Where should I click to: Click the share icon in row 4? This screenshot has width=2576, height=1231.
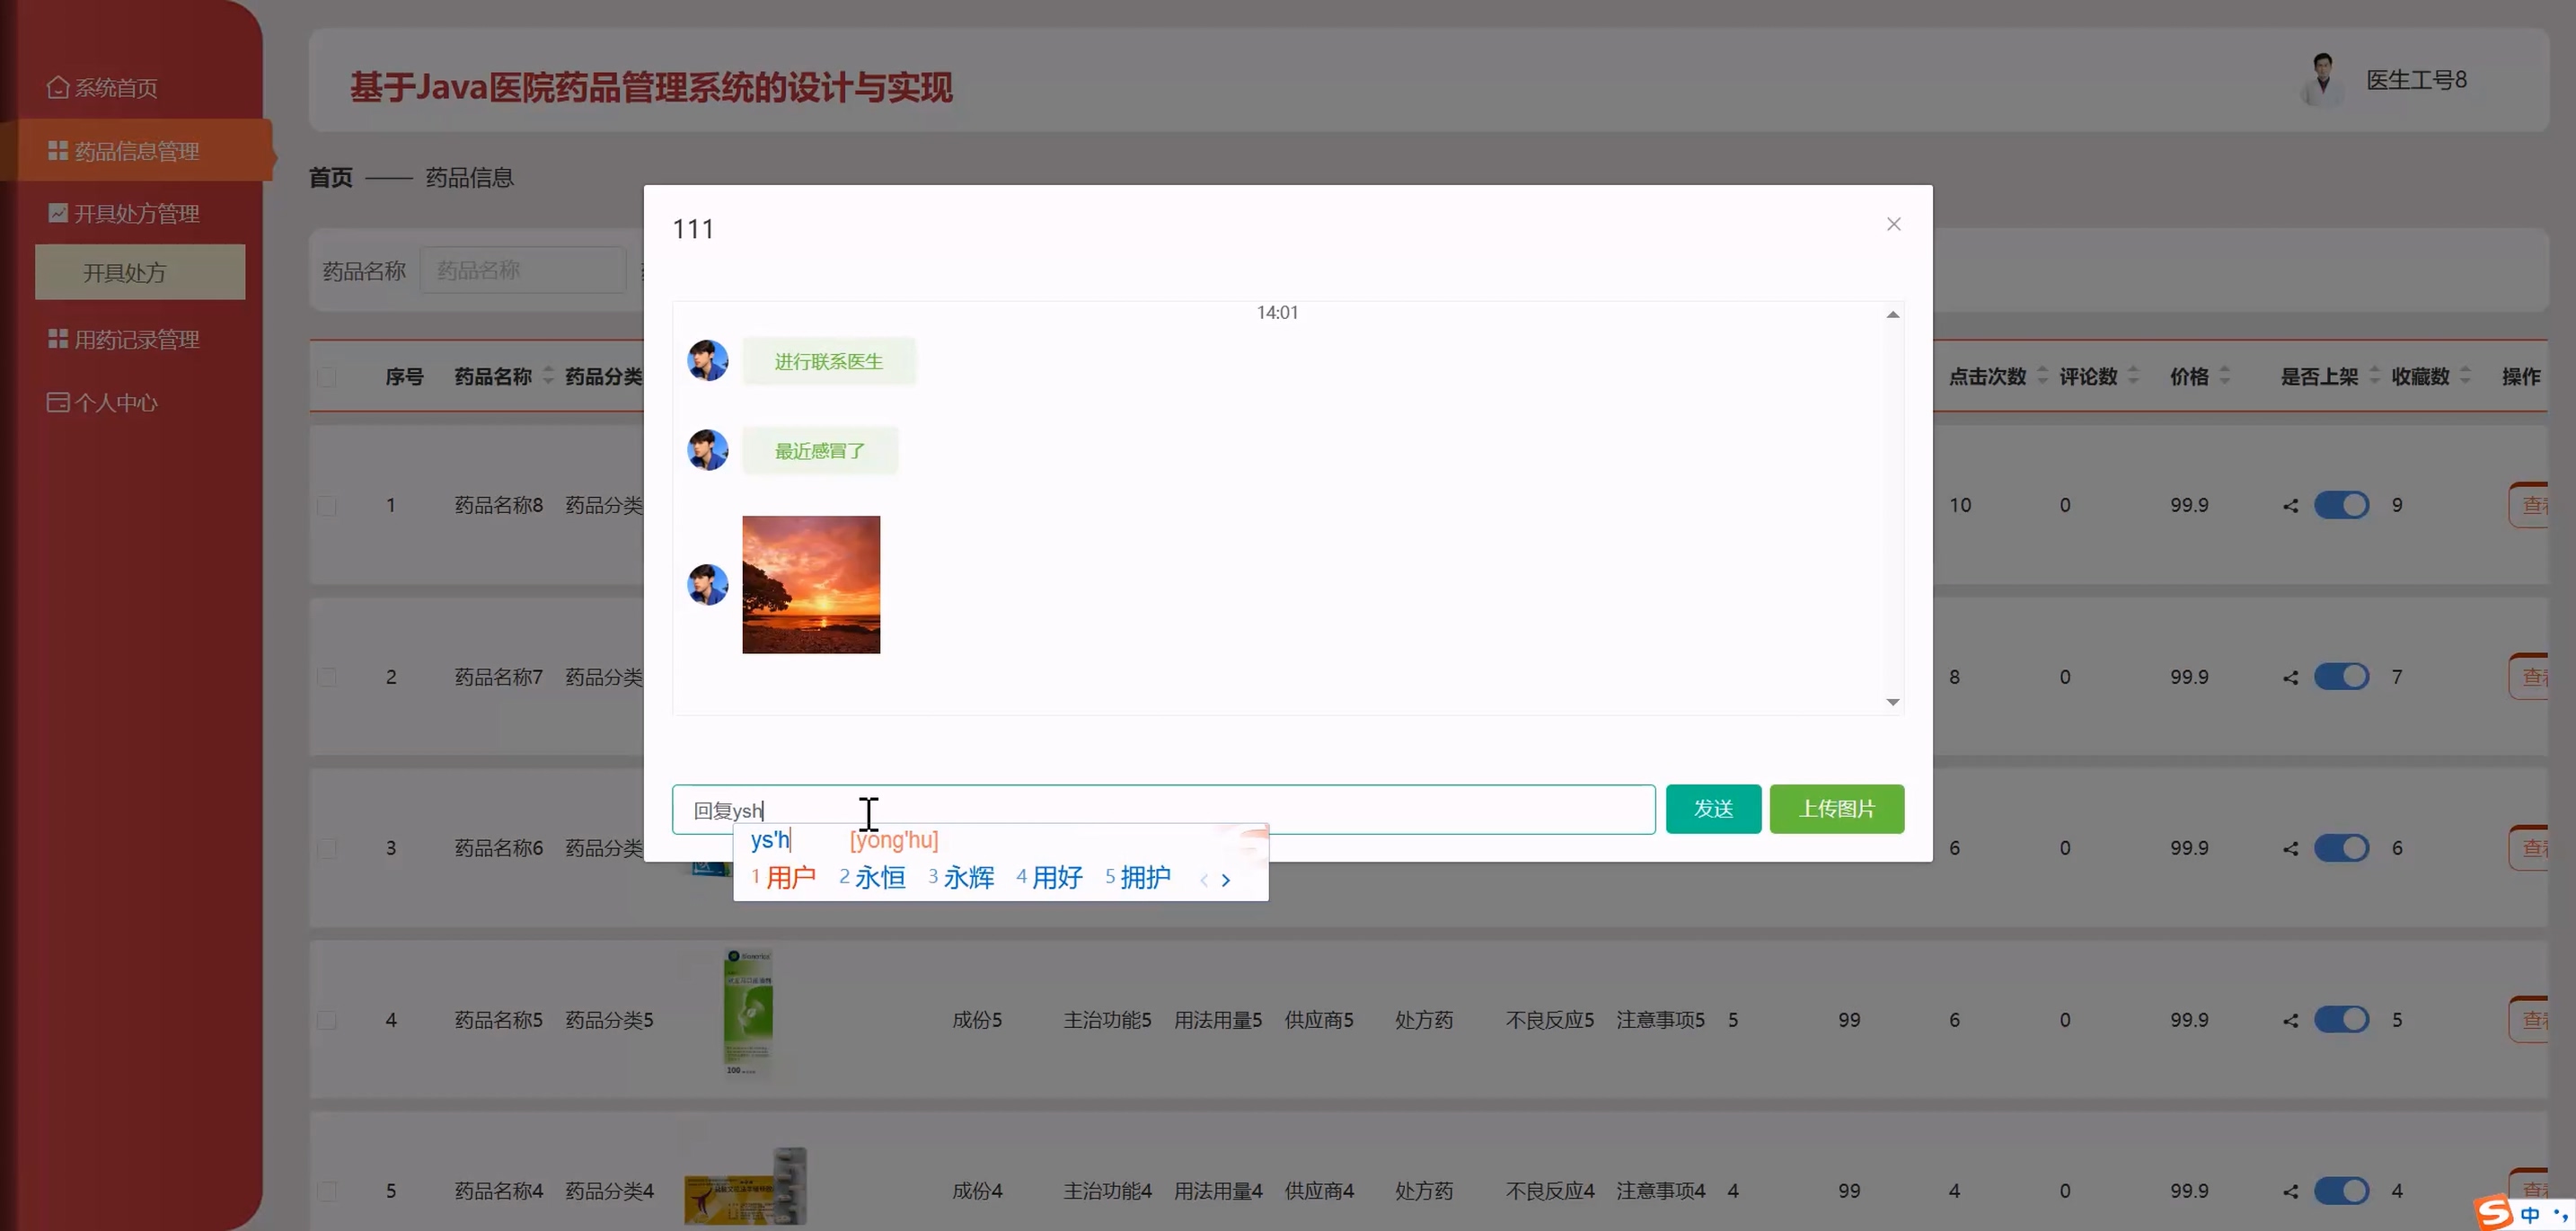(2290, 1021)
